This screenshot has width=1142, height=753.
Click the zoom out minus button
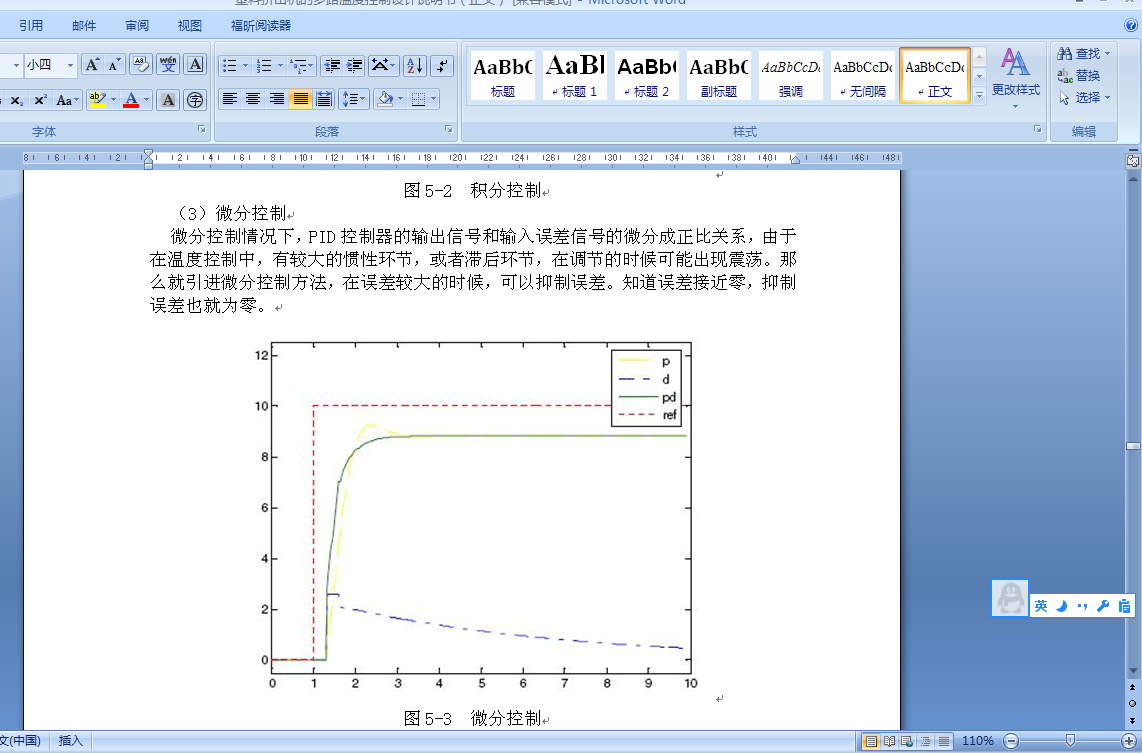click(1011, 741)
